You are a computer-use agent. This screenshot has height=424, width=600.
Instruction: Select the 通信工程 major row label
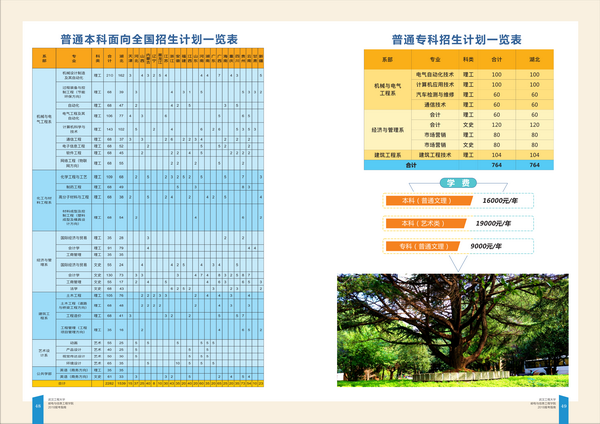point(73,139)
